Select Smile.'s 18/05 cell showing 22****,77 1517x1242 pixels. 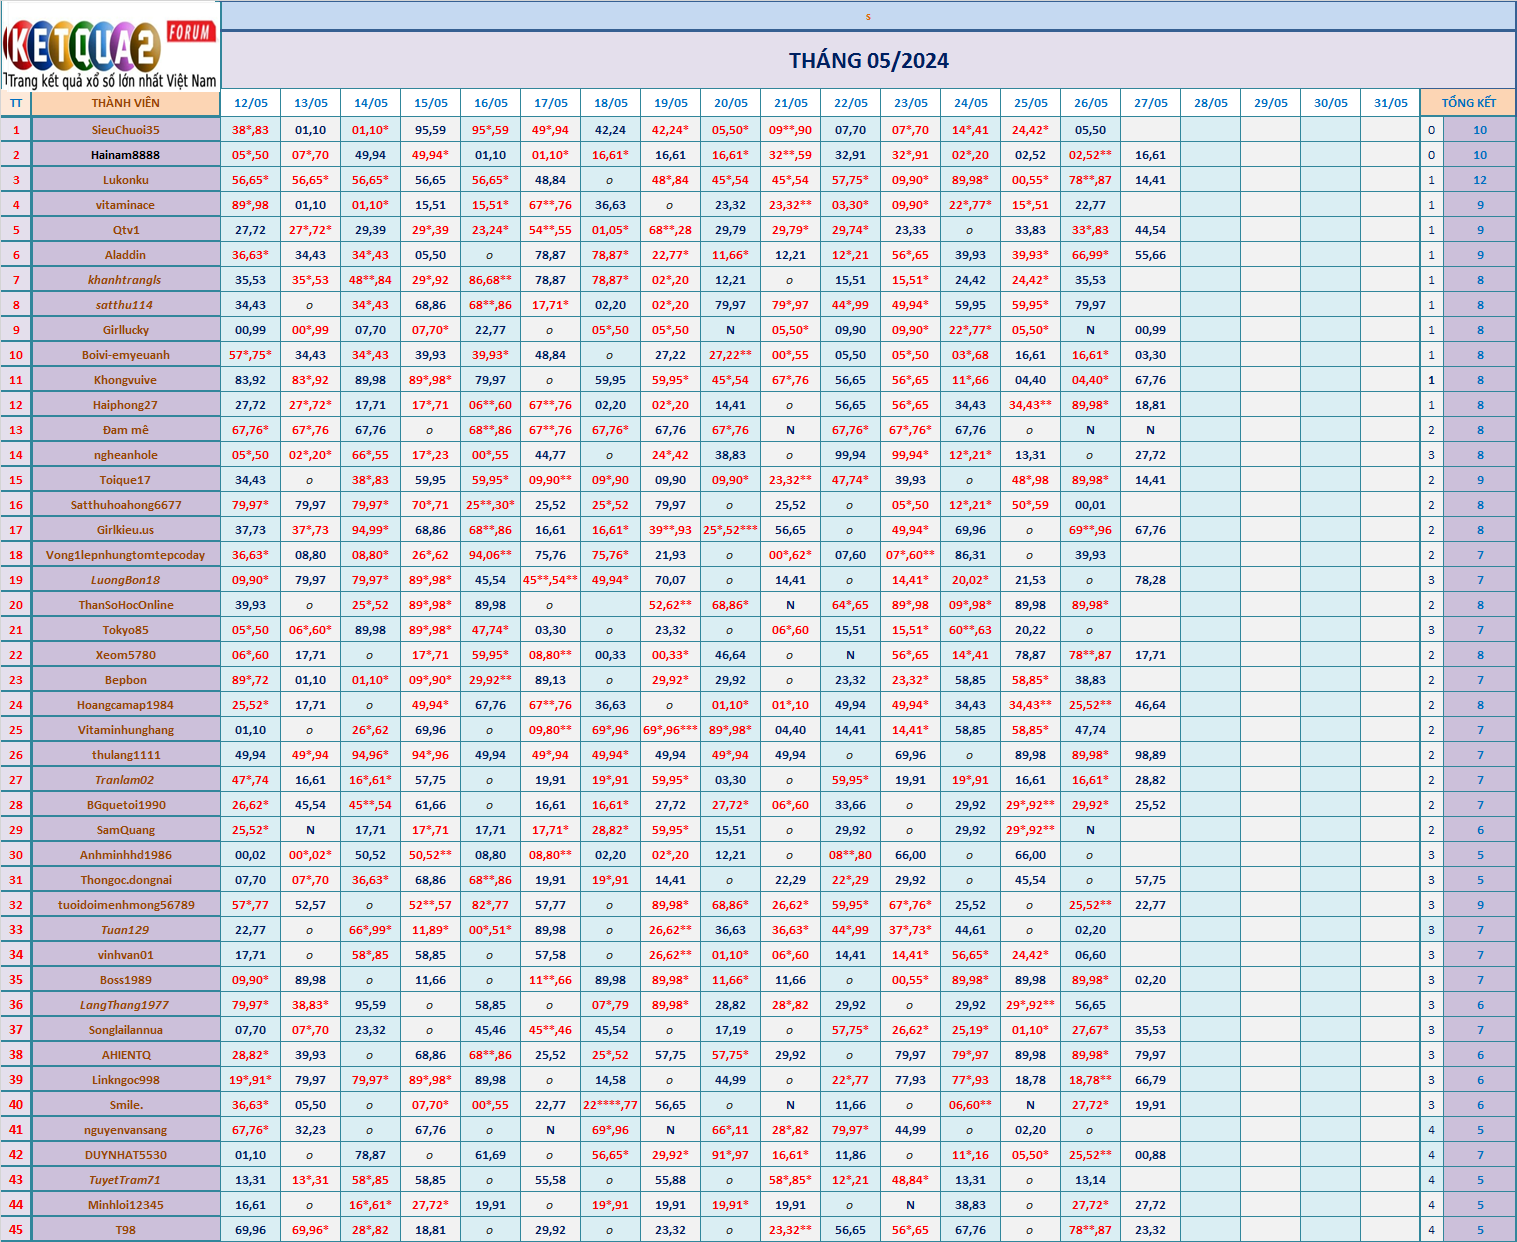tap(611, 1105)
